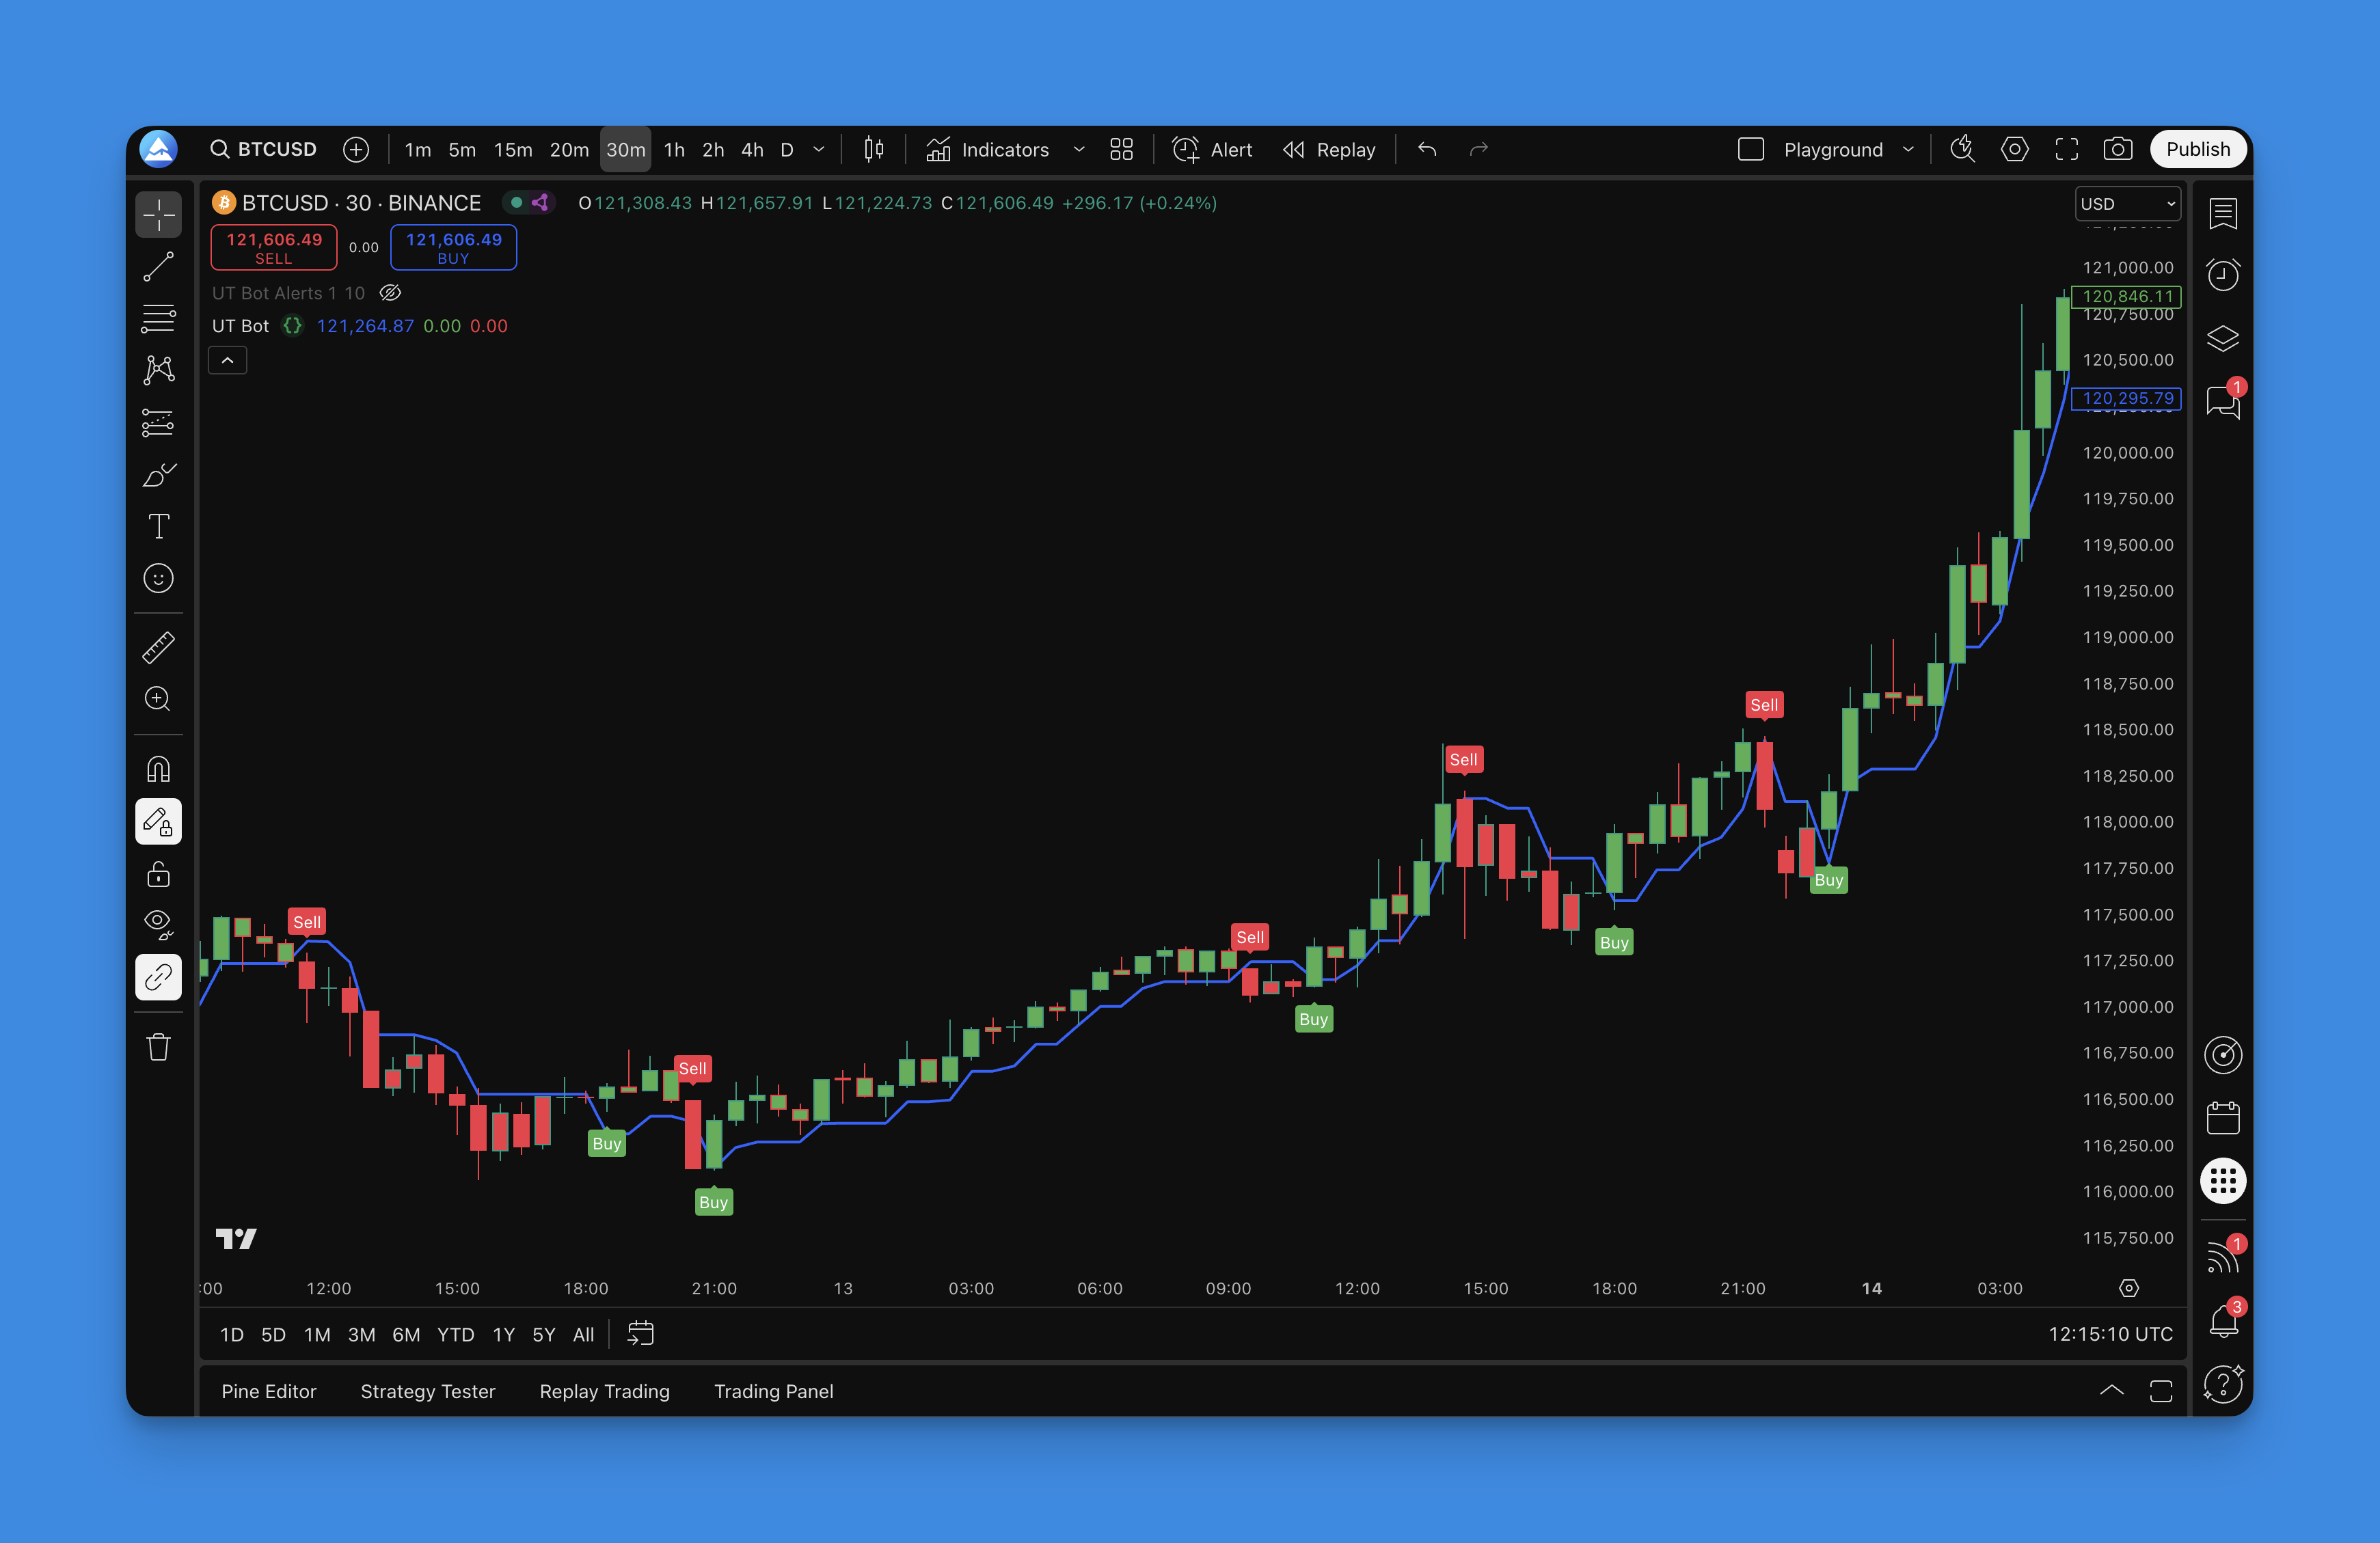The width and height of the screenshot is (2380, 1543).
Task: Open the Pine Editor tab
Action: (269, 1391)
